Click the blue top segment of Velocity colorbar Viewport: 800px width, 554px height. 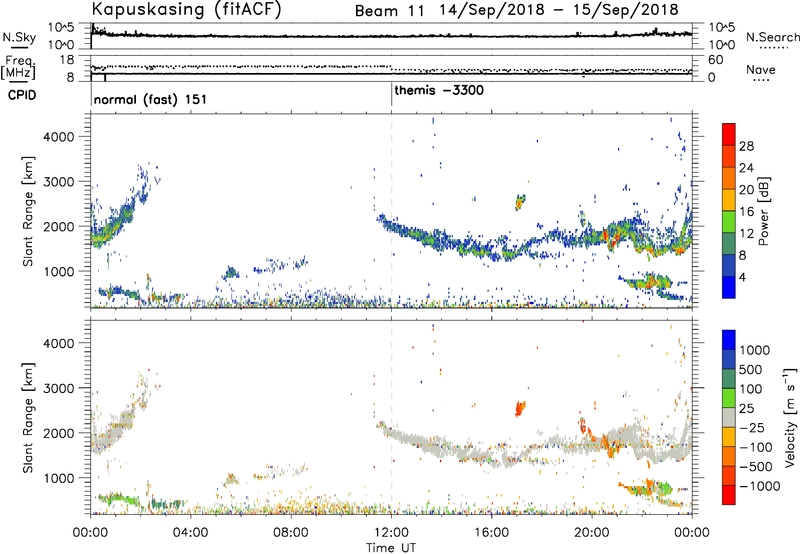point(729,340)
